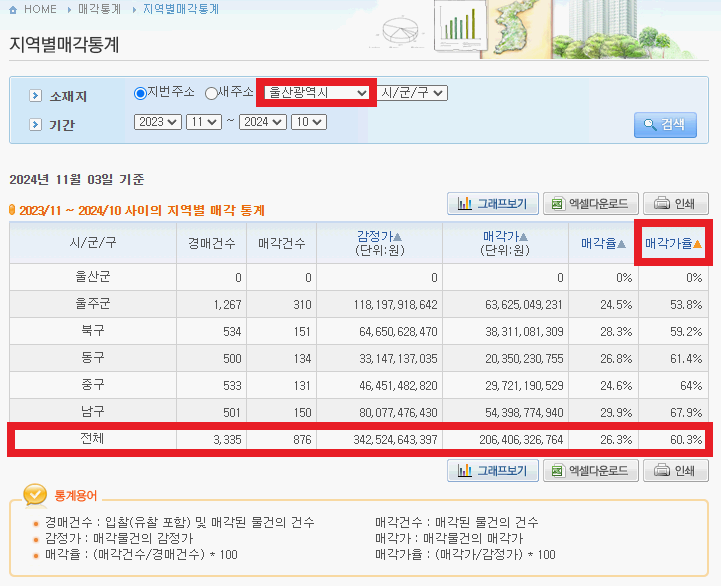Click the 전체 total row label
This screenshot has height=586, width=721.
(x=92, y=439)
